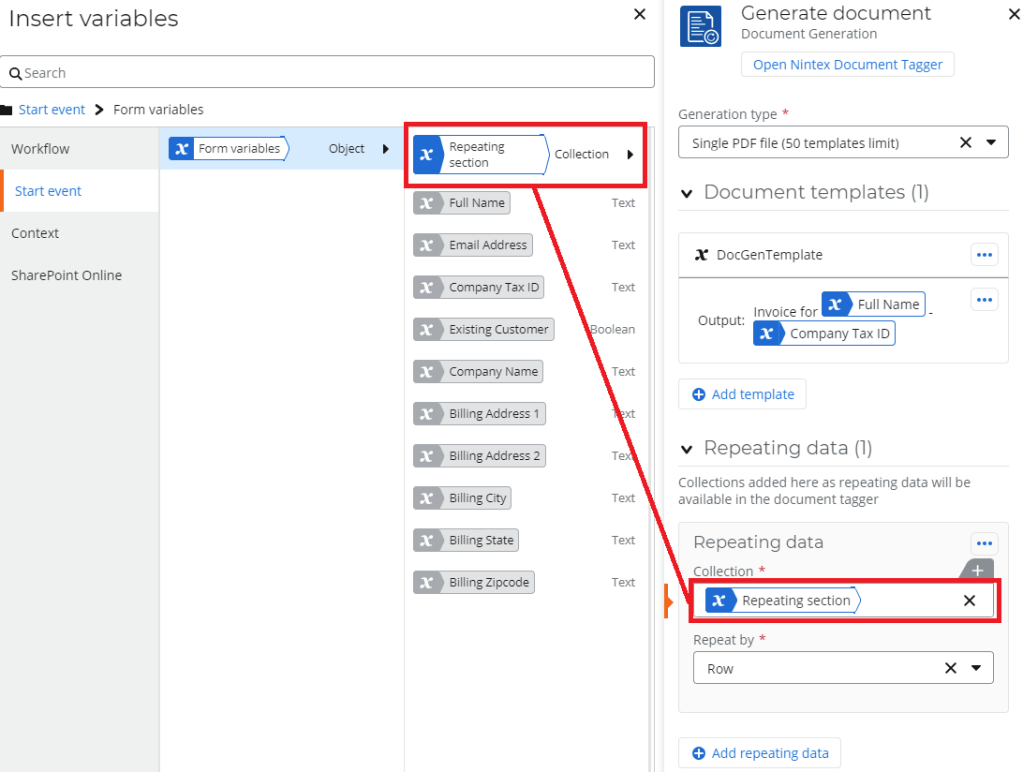Image resolution: width=1023 pixels, height=772 pixels.
Task: Select the Workflow tab in sidebar
Action: (x=41, y=149)
